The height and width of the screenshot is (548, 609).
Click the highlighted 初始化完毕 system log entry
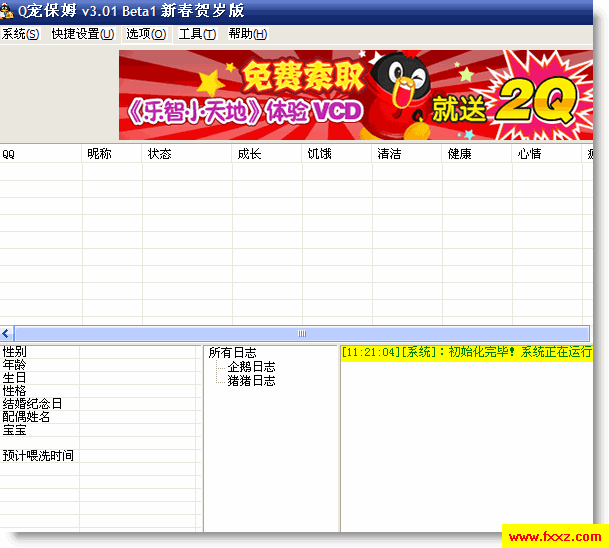(x=466, y=353)
